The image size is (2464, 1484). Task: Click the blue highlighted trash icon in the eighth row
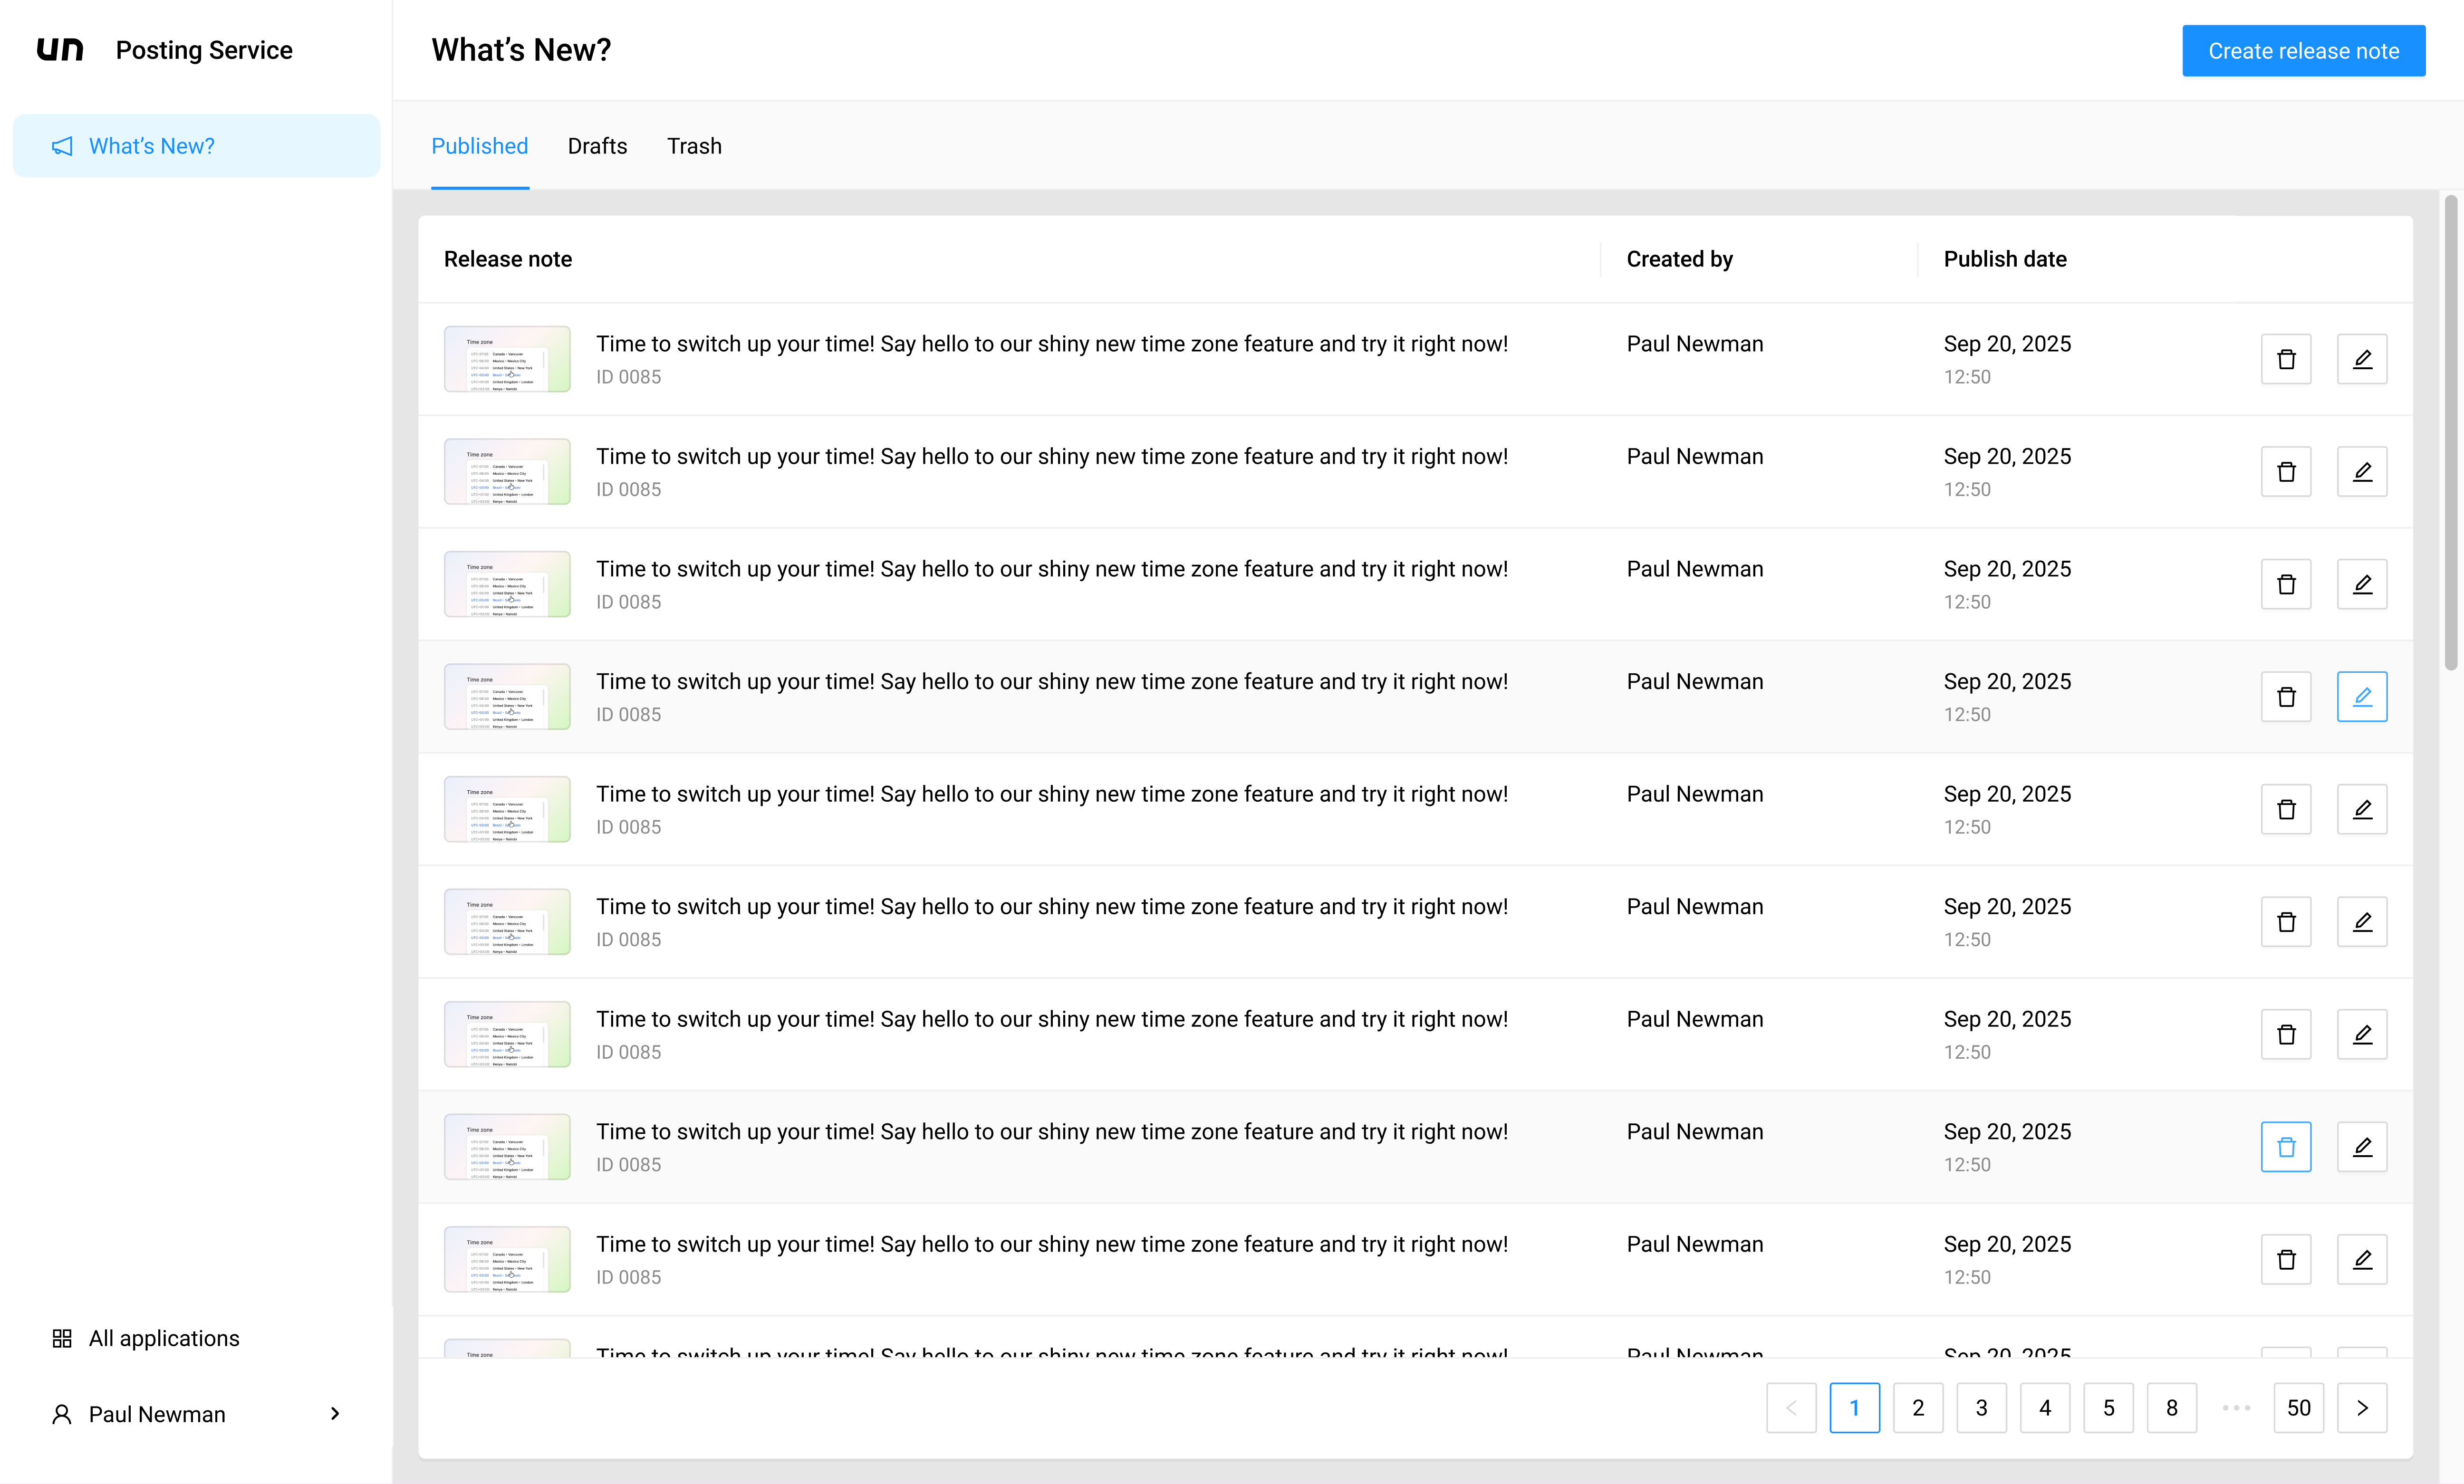point(2286,1146)
